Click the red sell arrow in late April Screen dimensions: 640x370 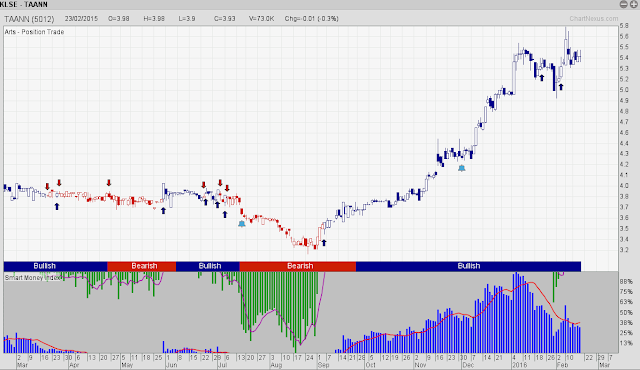(x=109, y=182)
